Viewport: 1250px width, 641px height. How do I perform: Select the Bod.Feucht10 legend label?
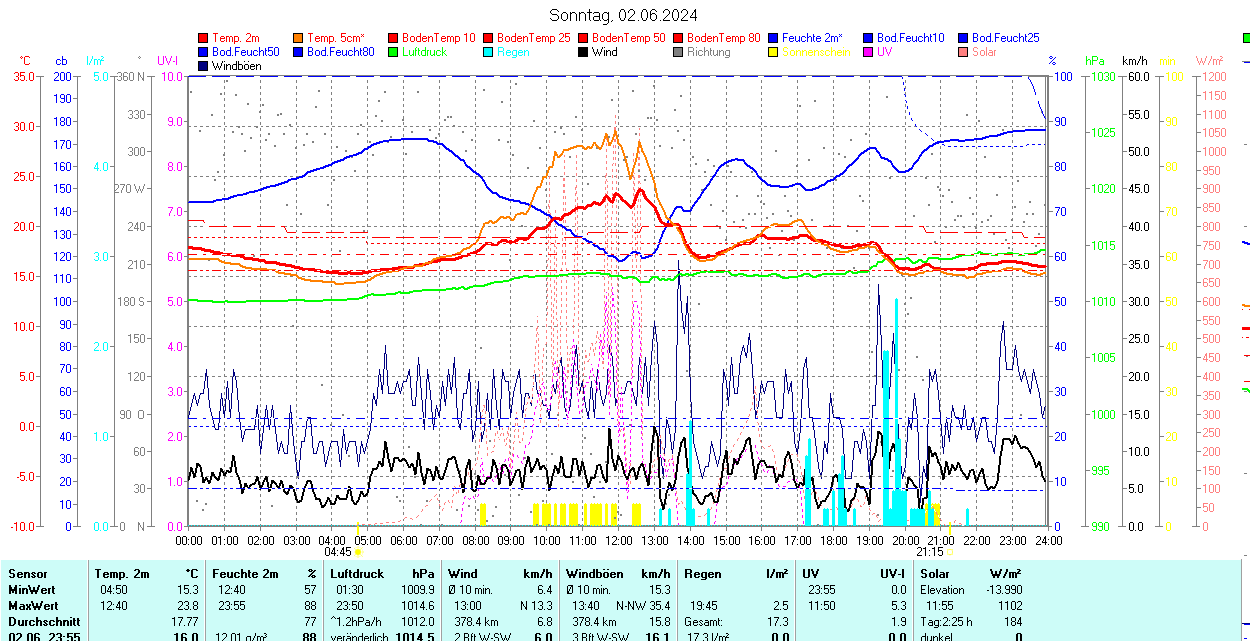tap(911, 38)
